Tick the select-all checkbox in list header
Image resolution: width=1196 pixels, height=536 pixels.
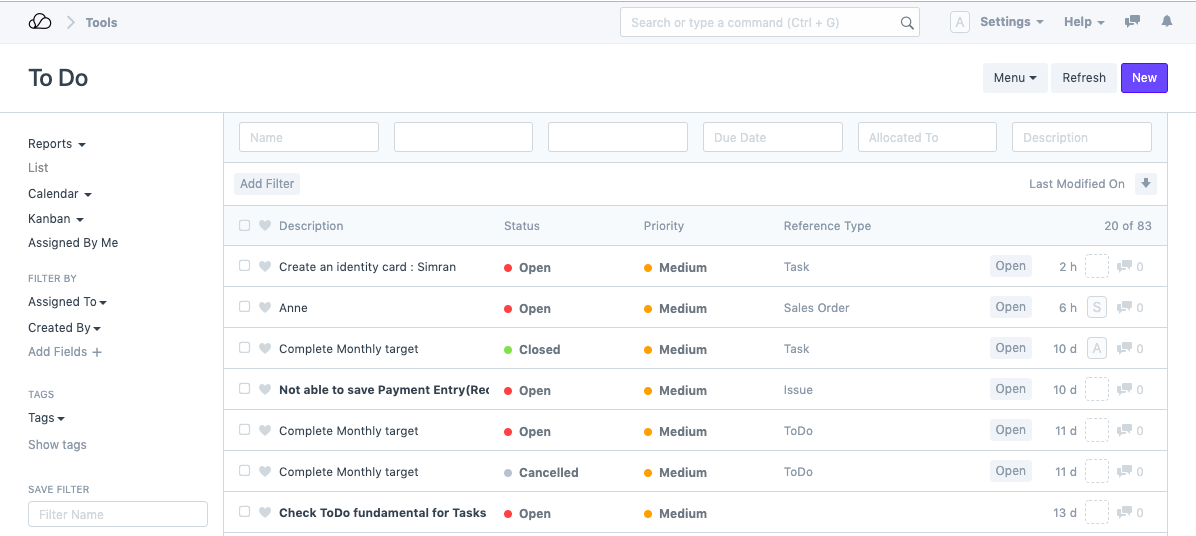click(245, 226)
